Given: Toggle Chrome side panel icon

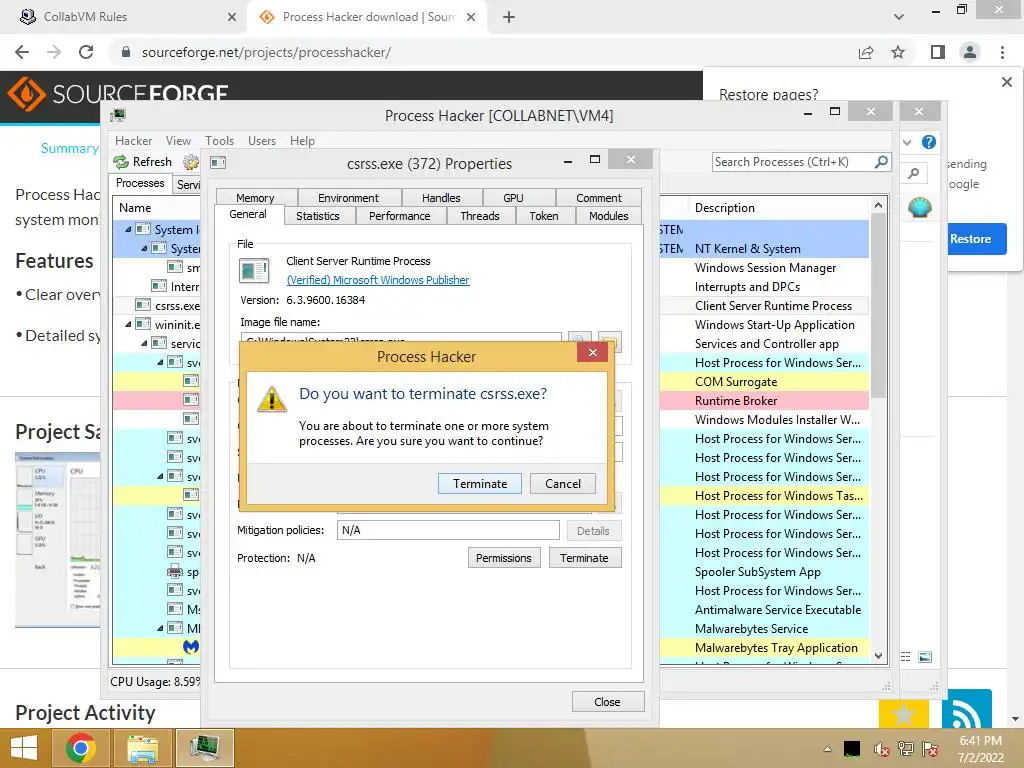Looking at the screenshot, I should [938, 52].
